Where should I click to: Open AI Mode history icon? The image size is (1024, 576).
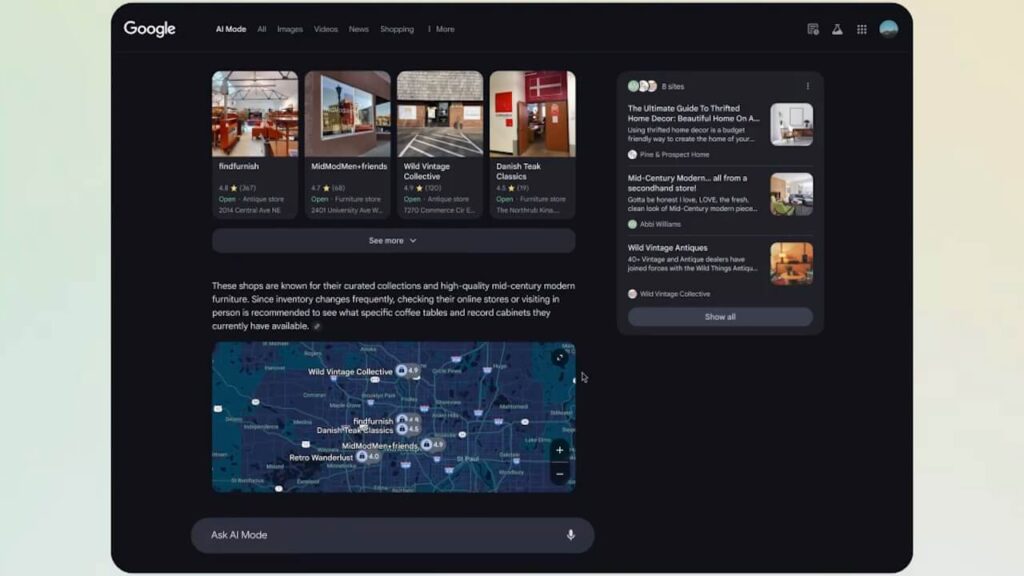pos(813,29)
